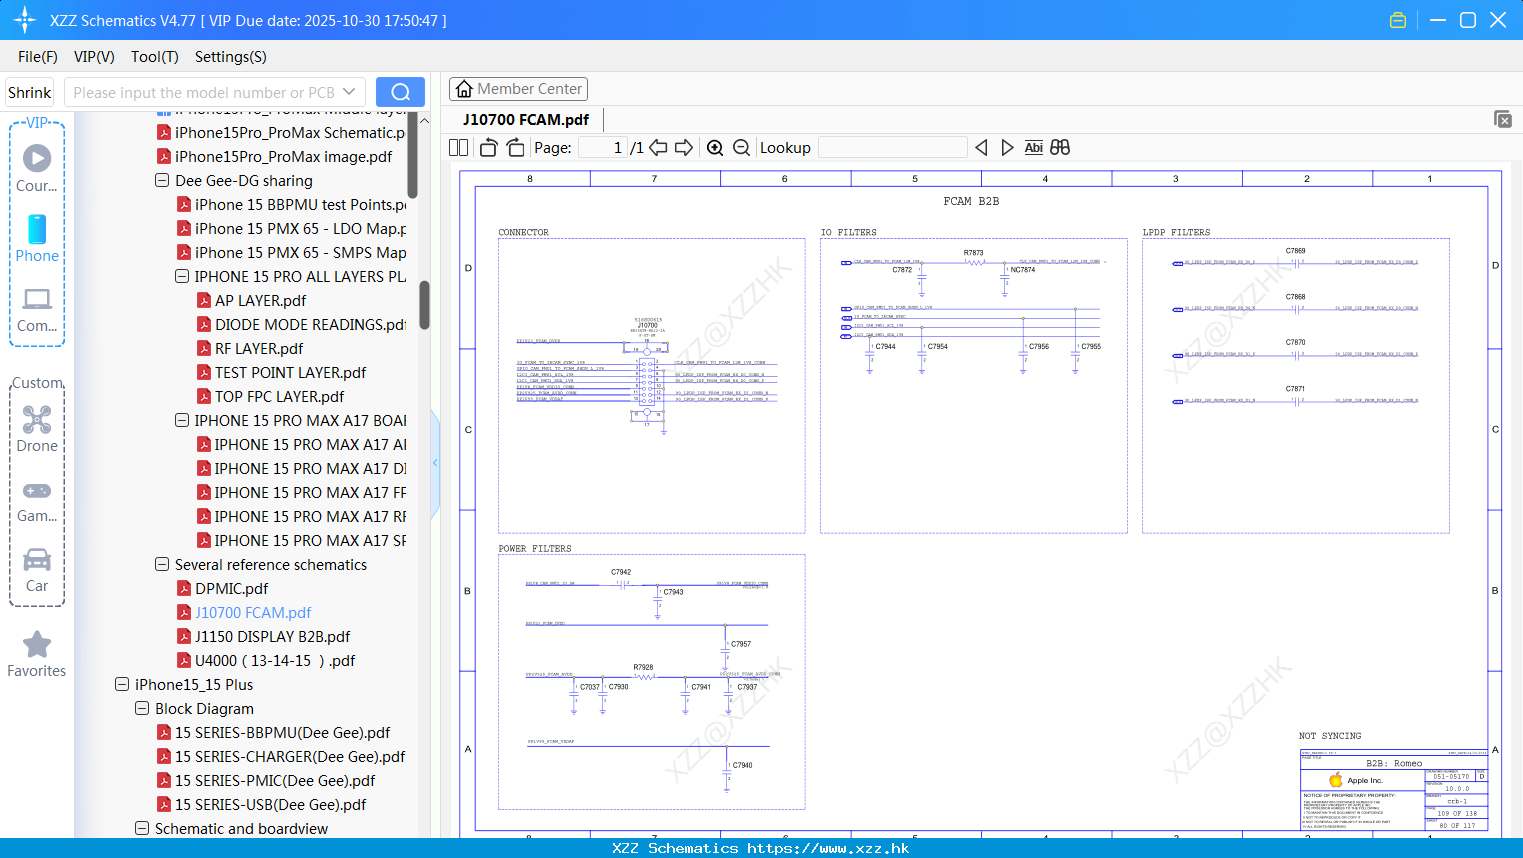Viewport: 1523px width, 858px height.
Task: Collapse IPHONE 15 PRO MAX A17 BOARD folder
Action: tap(182, 420)
